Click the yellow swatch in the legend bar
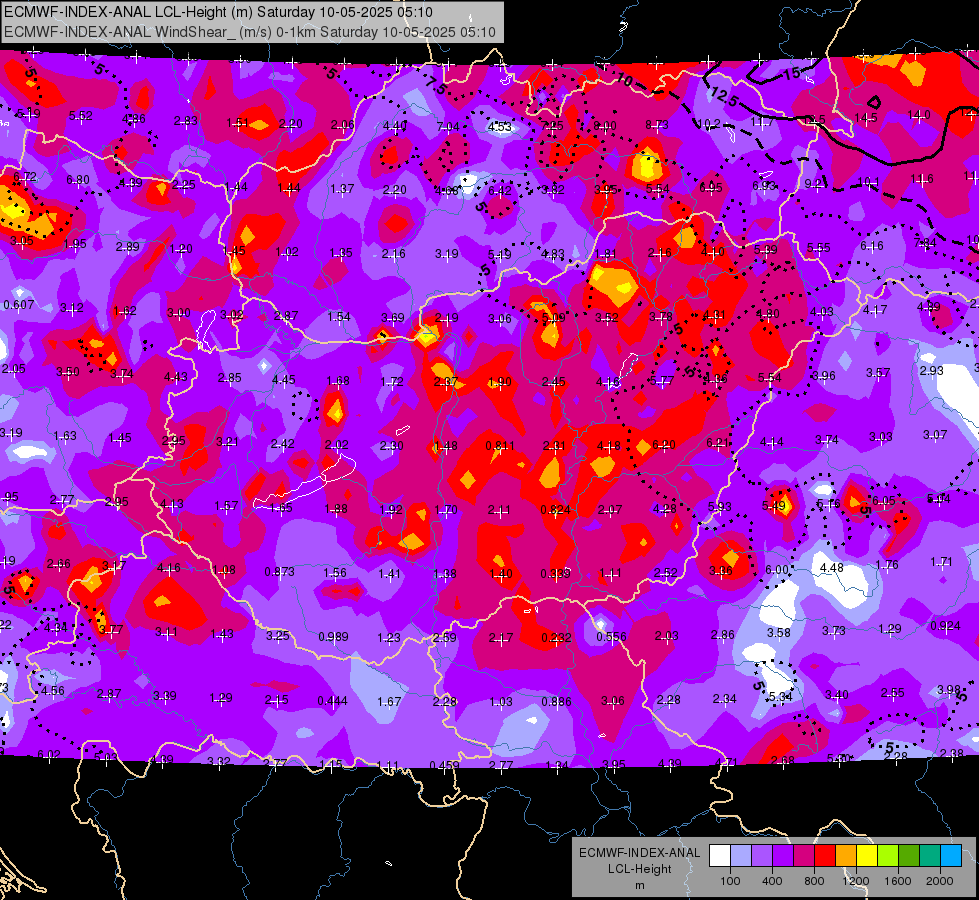Viewport: 979px width, 900px height. point(867,855)
